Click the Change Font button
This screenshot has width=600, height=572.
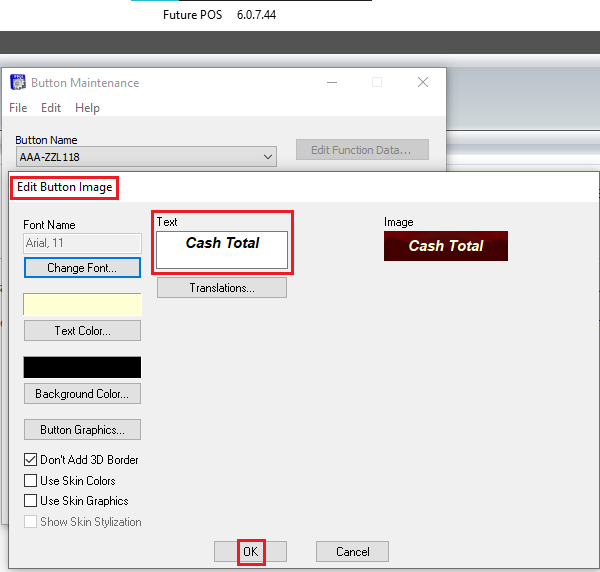(82, 267)
